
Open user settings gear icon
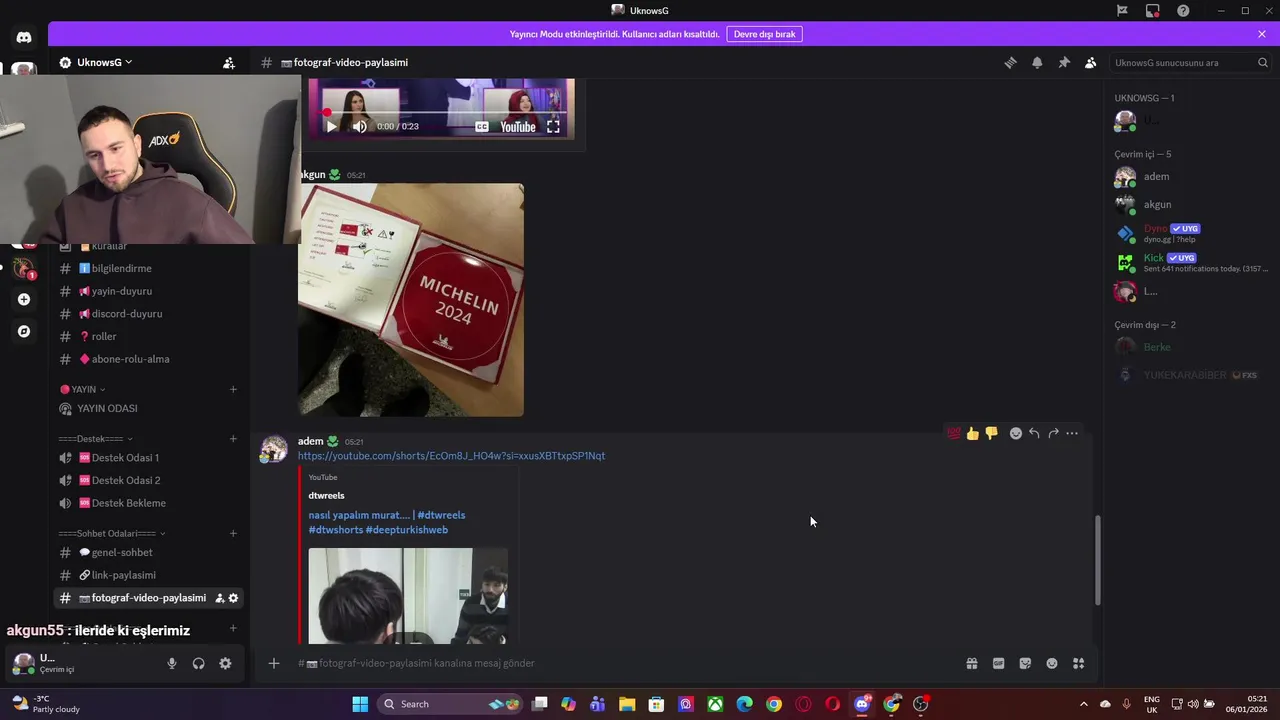(x=225, y=663)
